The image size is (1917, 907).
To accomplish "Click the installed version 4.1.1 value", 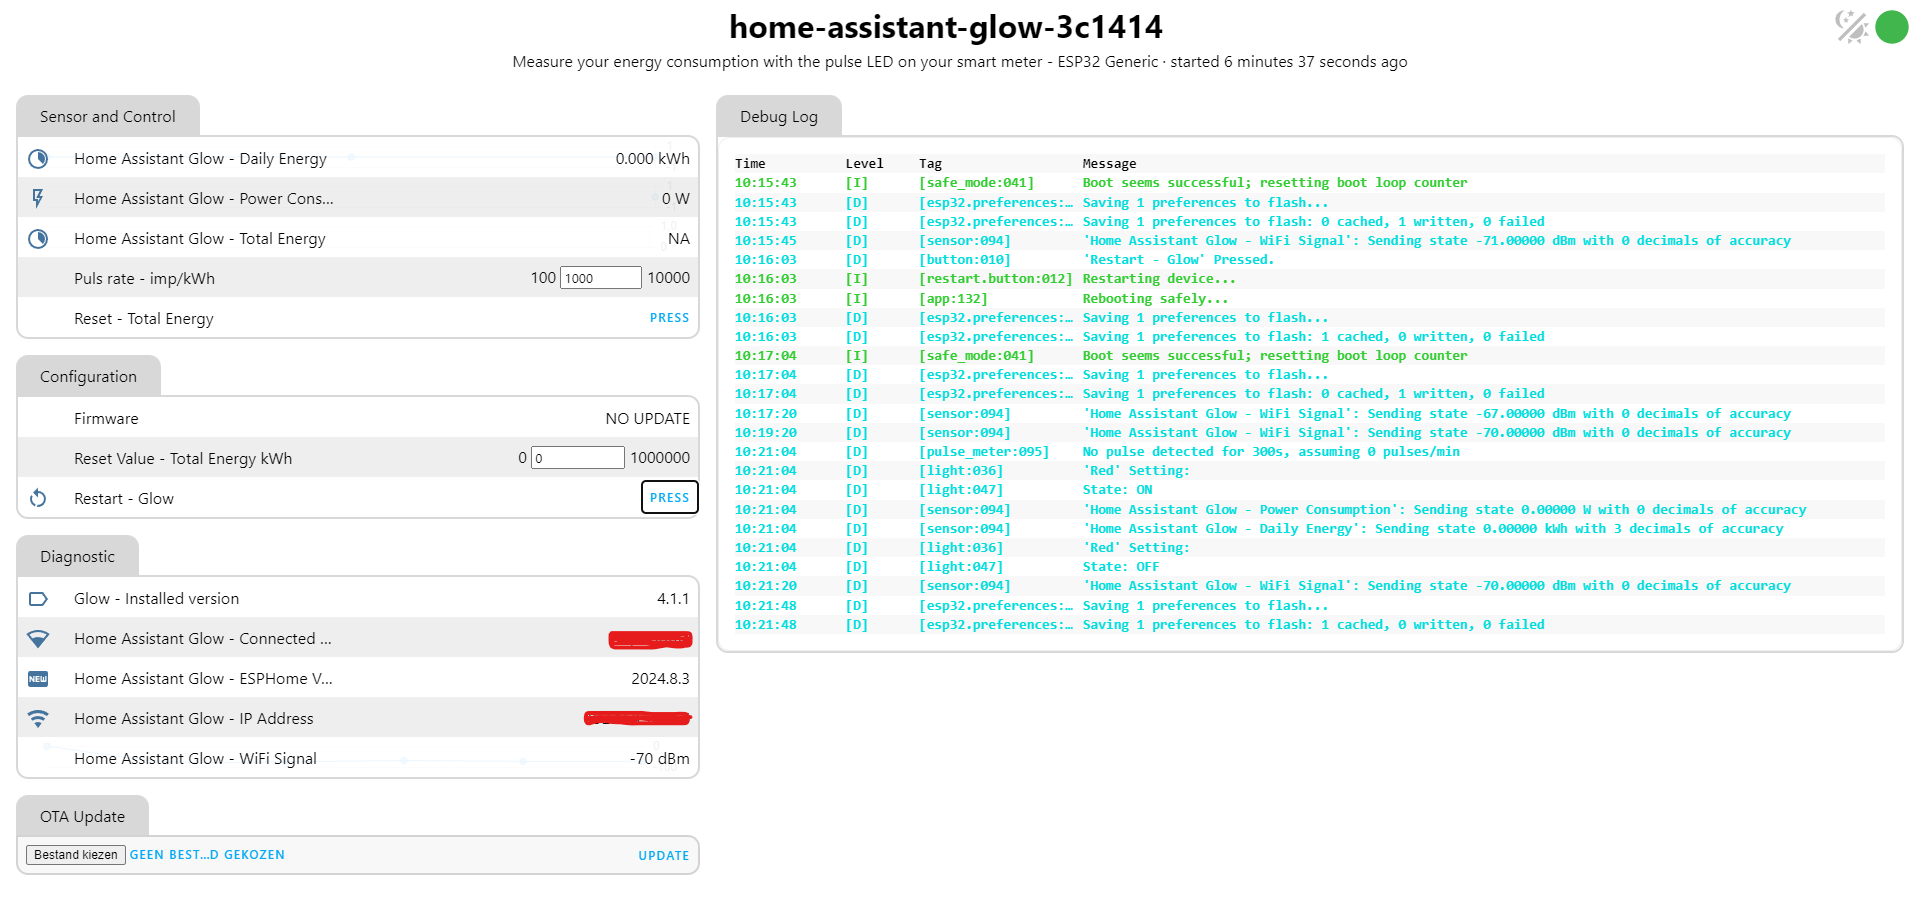I will (x=673, y=599).
